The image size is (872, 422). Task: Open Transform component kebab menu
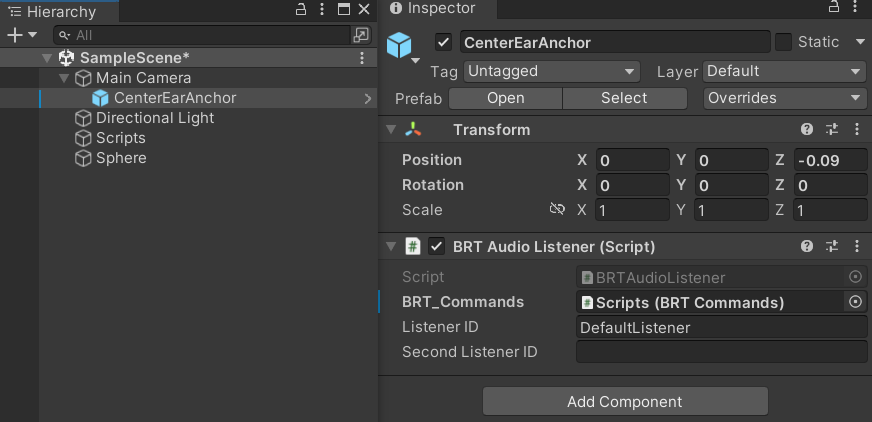pyautogui.click(x=856, y=130)
